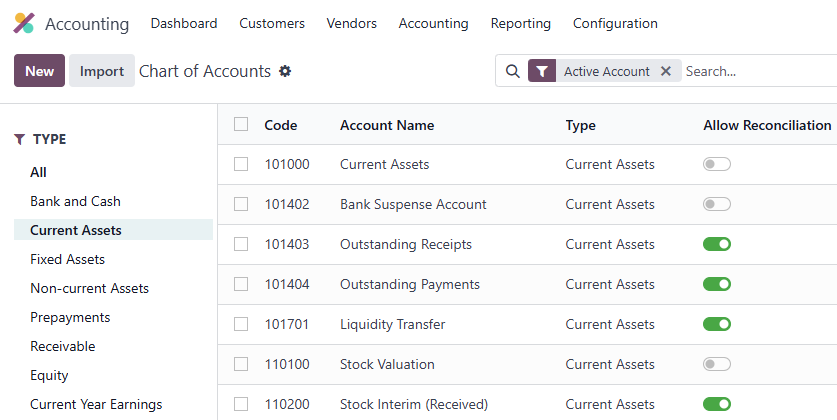The image size is (837, 420).
Task: Enable reconciliation for Current Assets 101000
Action: pos(716,164)
